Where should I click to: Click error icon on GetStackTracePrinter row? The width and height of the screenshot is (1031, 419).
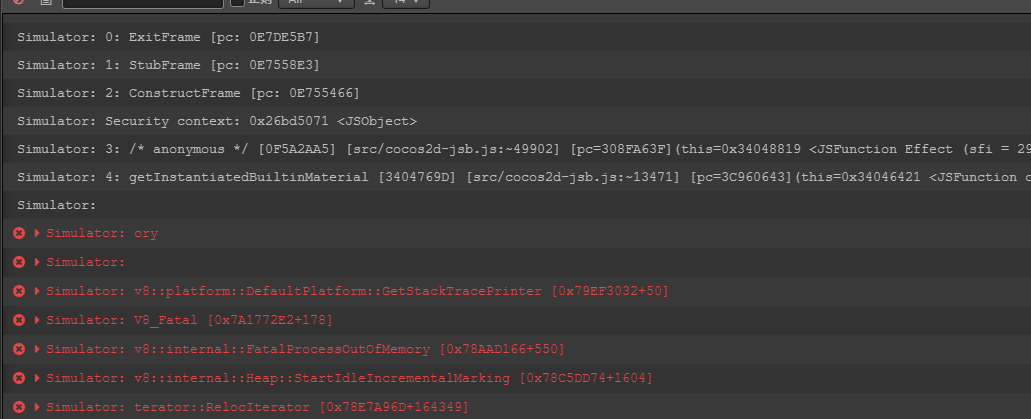(x=19, y=291)
